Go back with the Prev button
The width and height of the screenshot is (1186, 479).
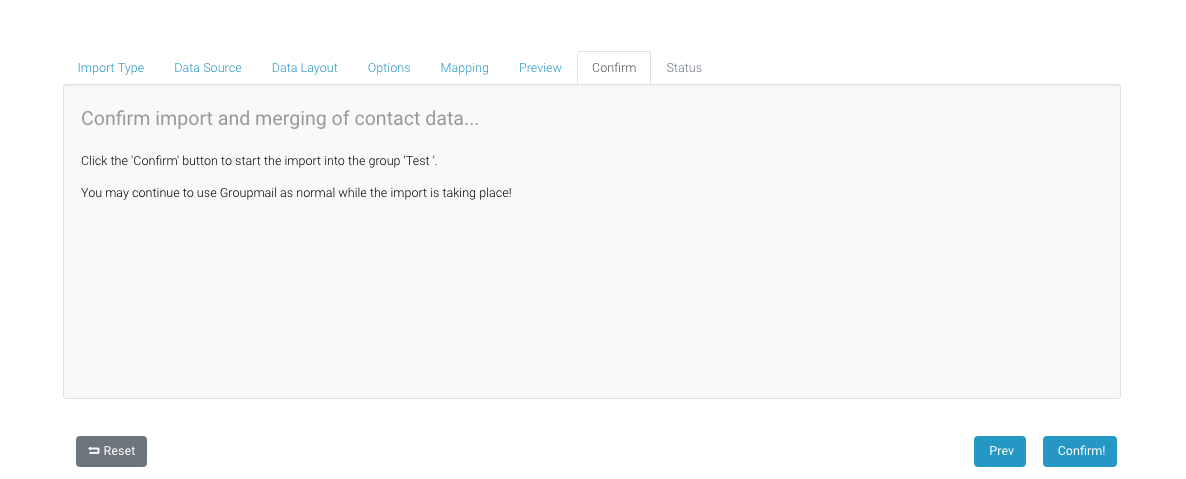pos(1000,451)
